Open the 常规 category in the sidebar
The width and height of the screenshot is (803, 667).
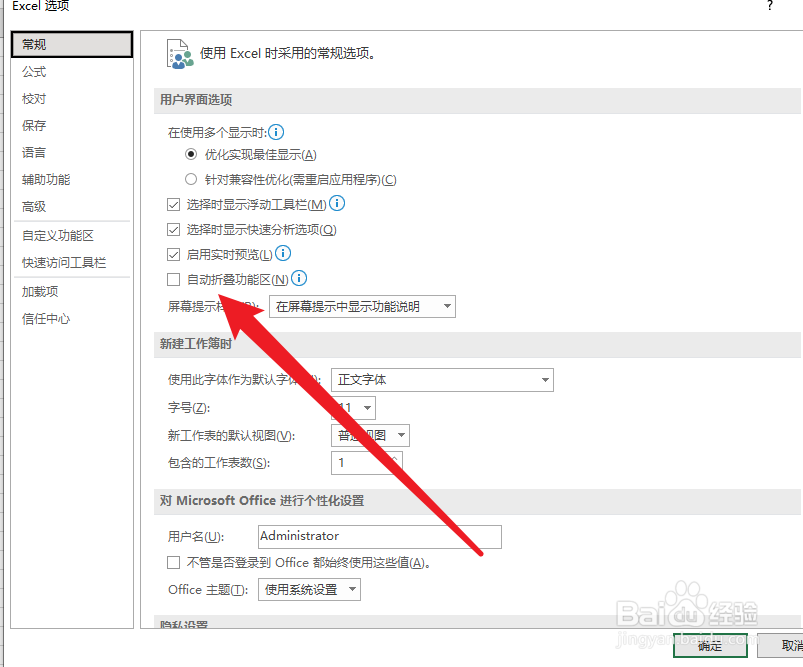pyautogui.click(x=72, y=45)
